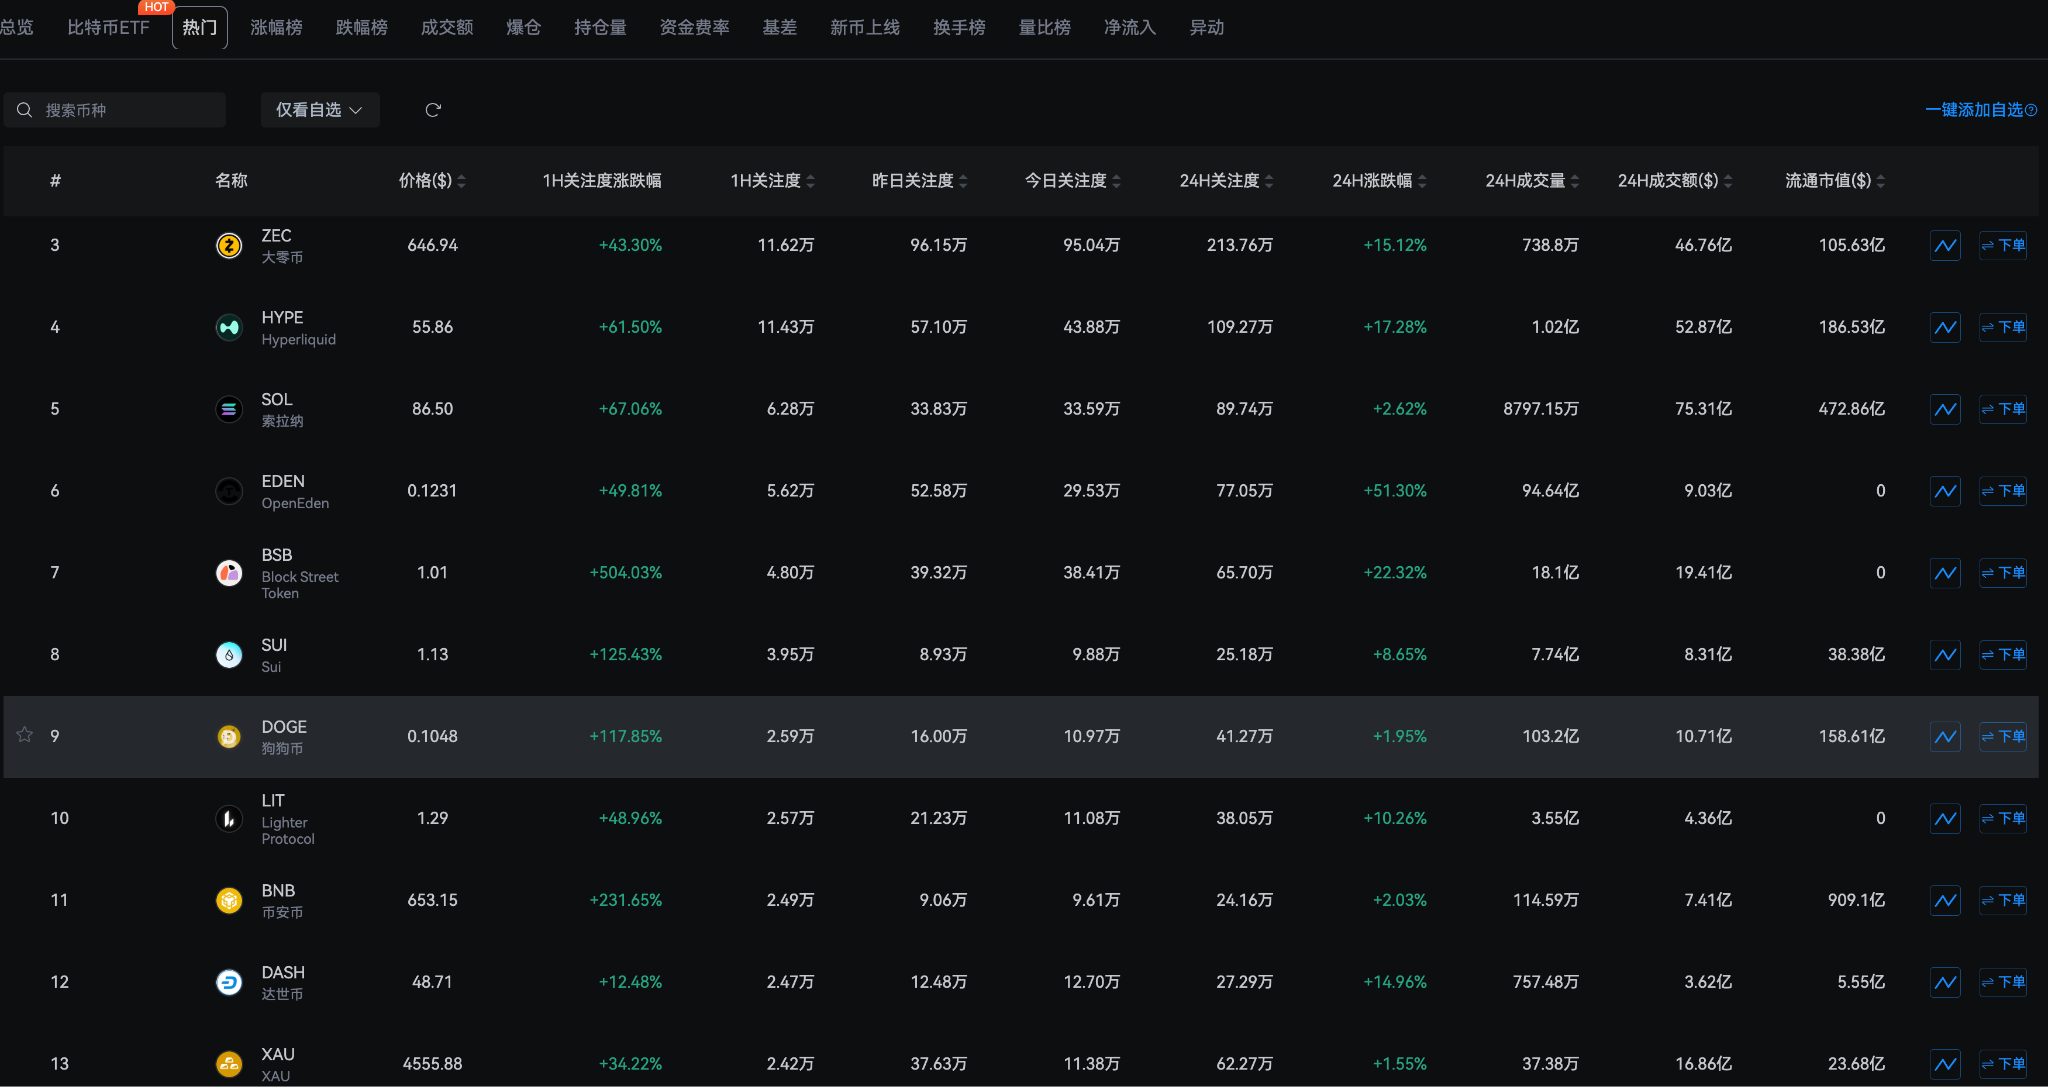Viewport: 2048px width, 1087px height.
Task: Open the chart icon for ZEC
Action: point(1945,245)
